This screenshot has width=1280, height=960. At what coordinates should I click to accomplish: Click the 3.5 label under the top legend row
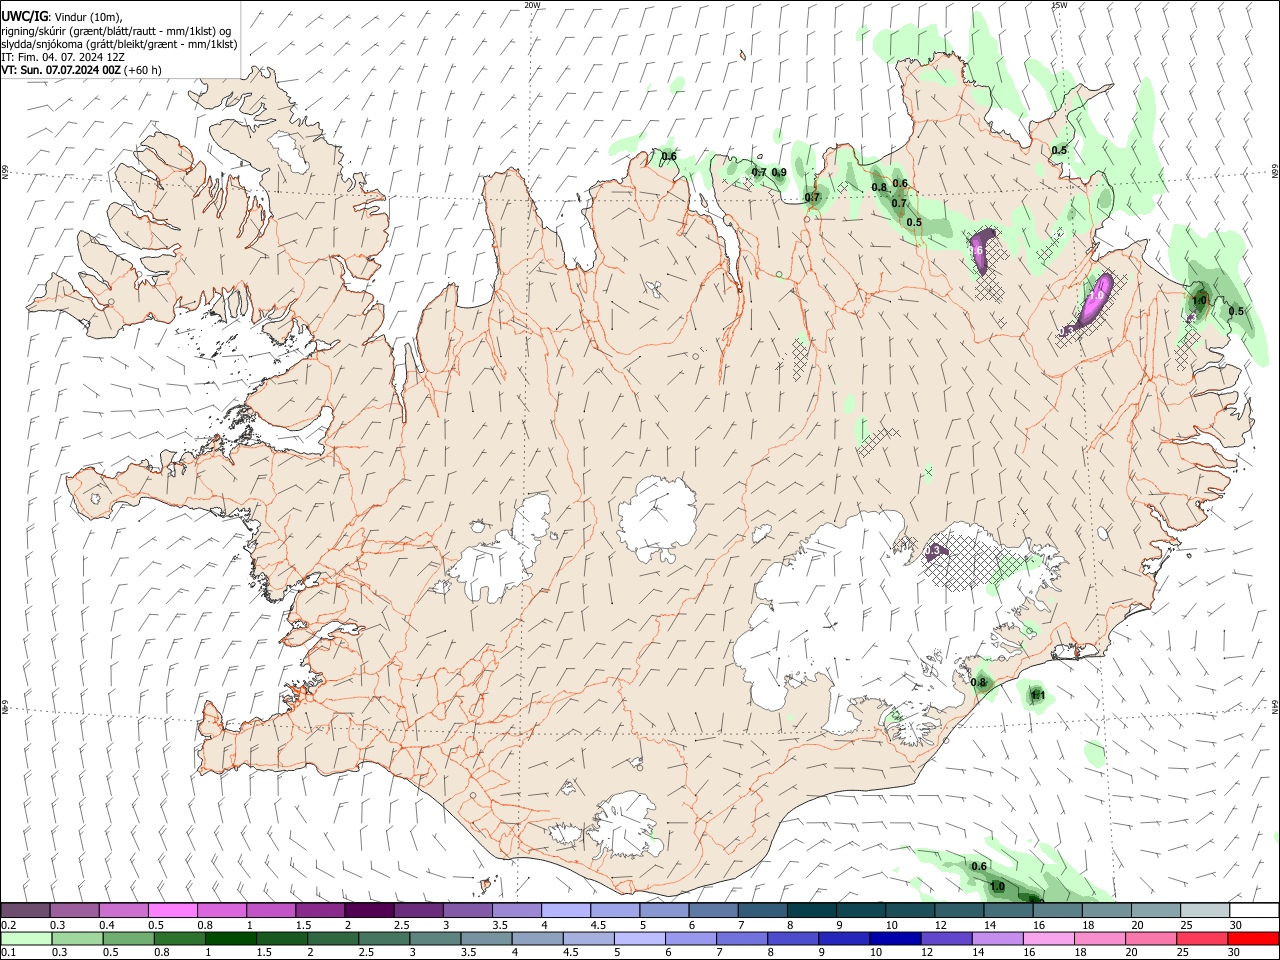498,925
